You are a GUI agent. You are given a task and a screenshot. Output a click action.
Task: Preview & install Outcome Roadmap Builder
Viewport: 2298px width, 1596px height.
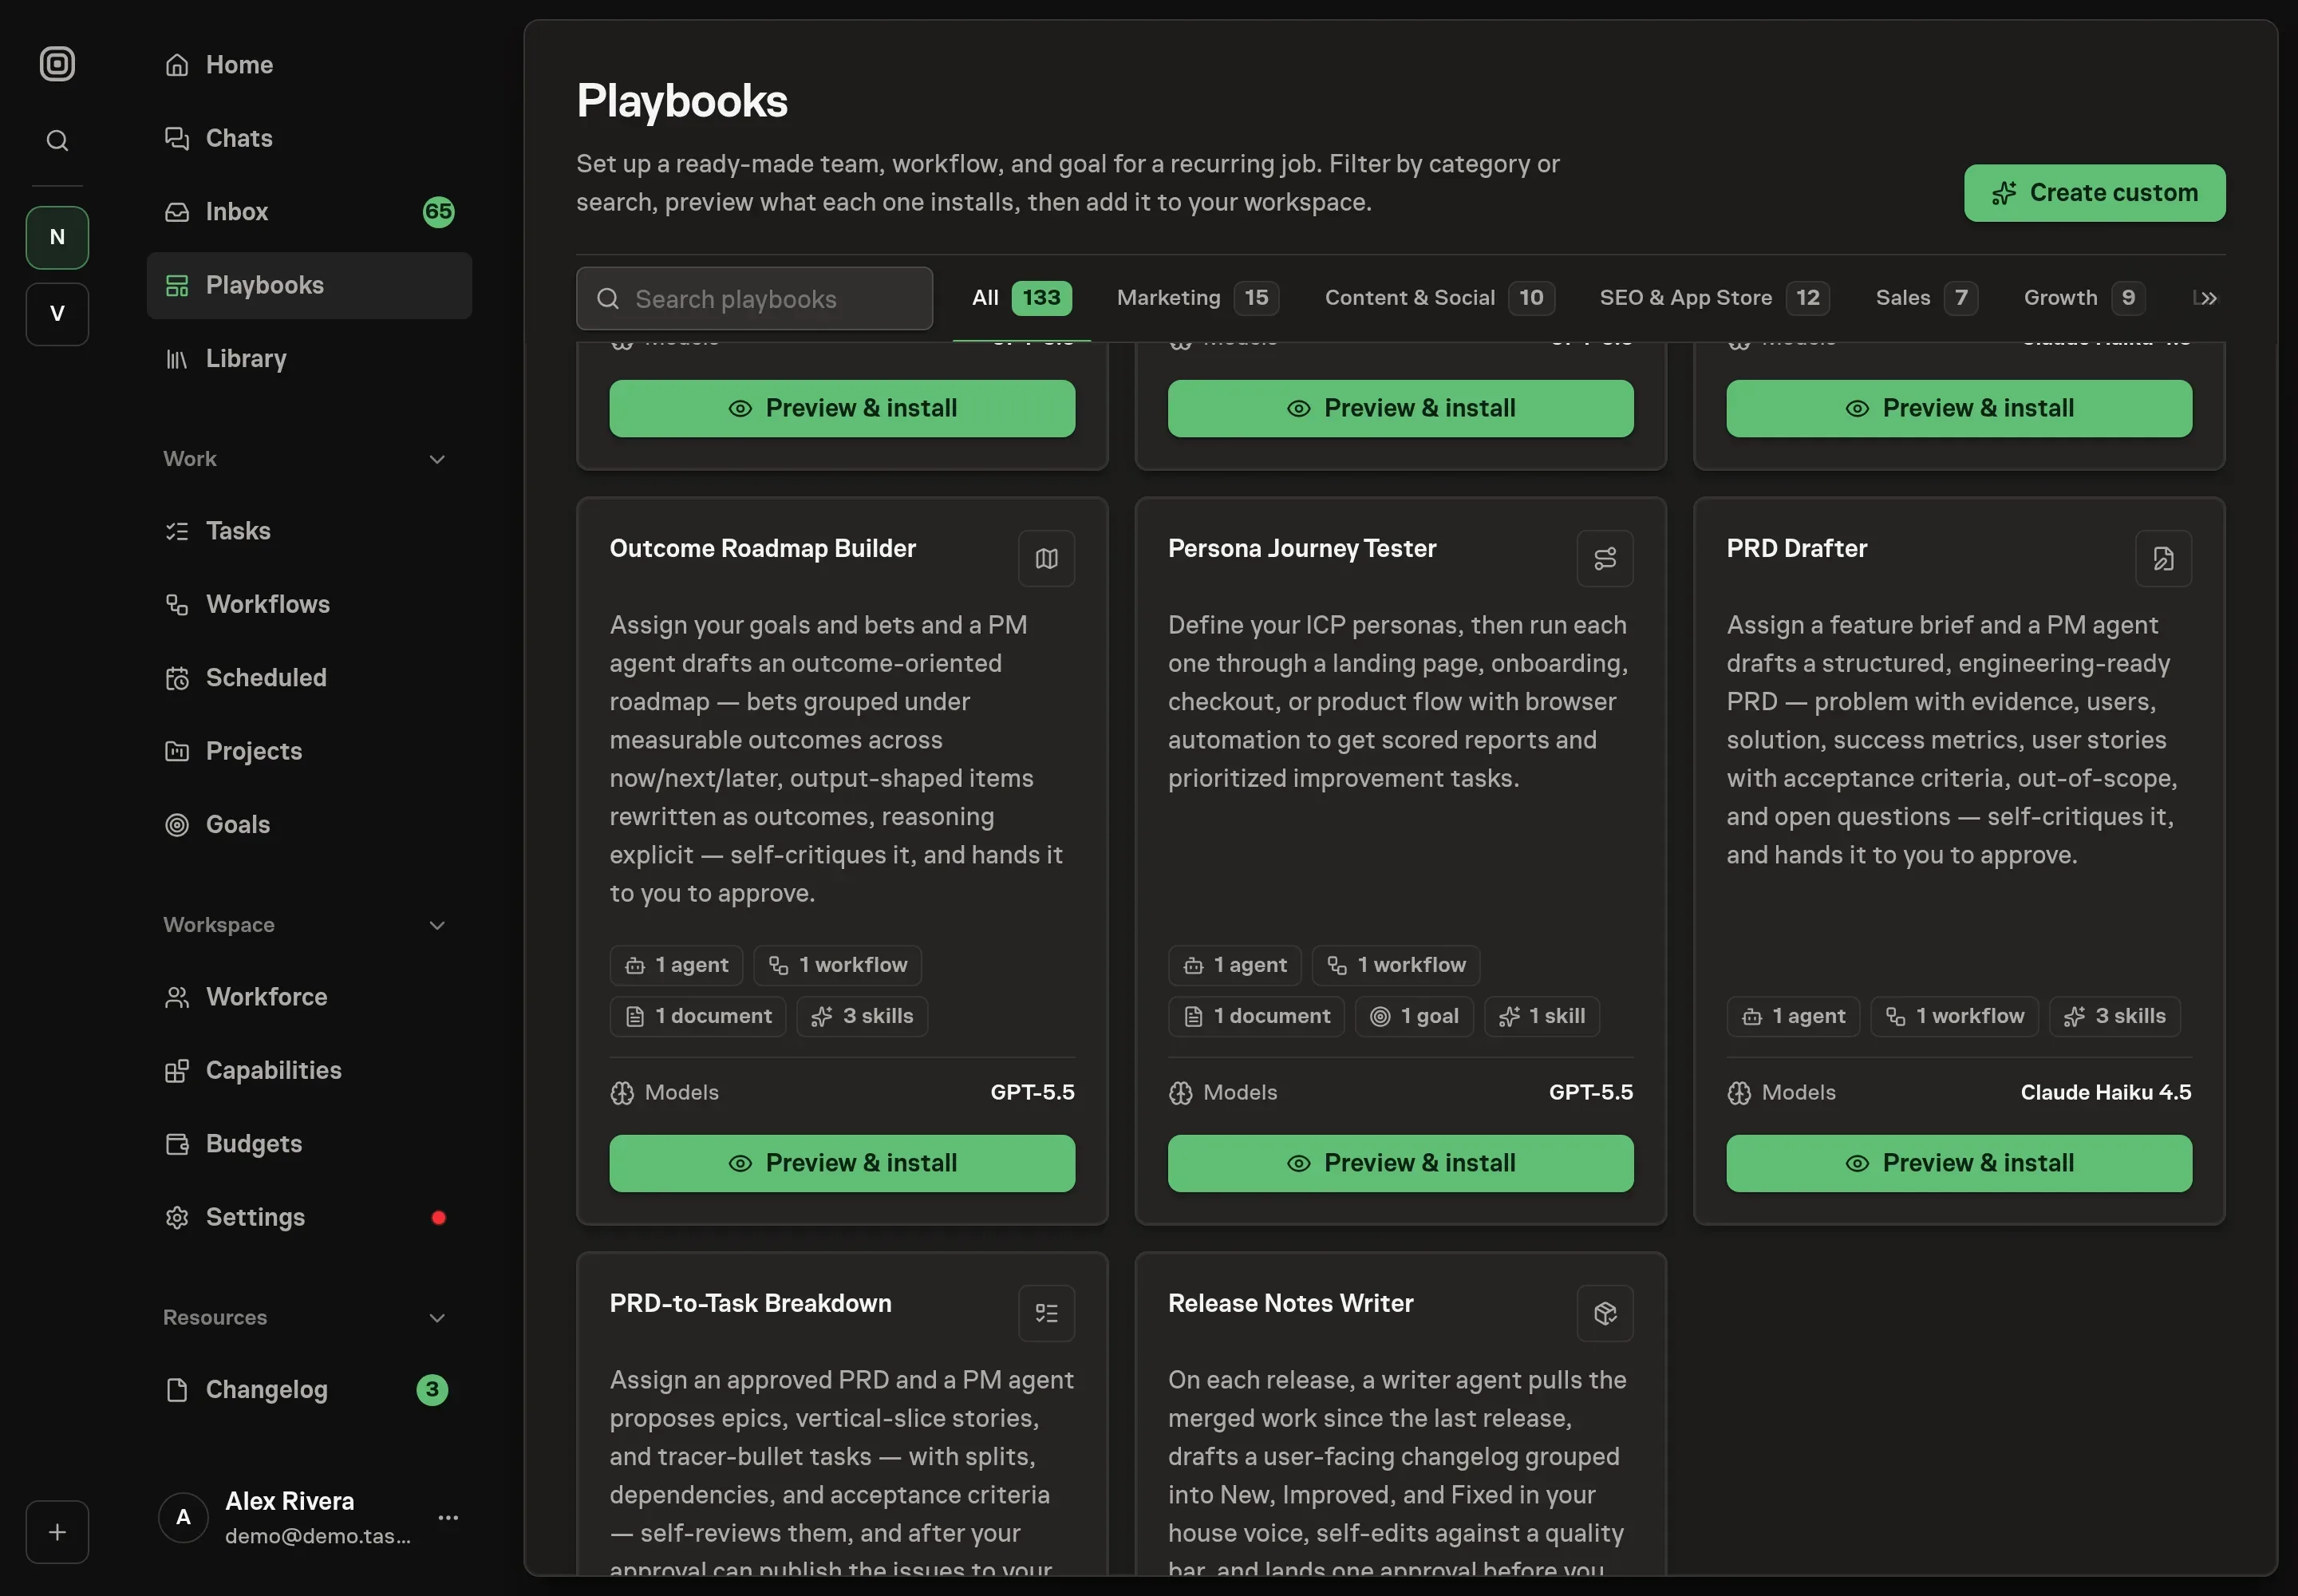coord(842,1163)
